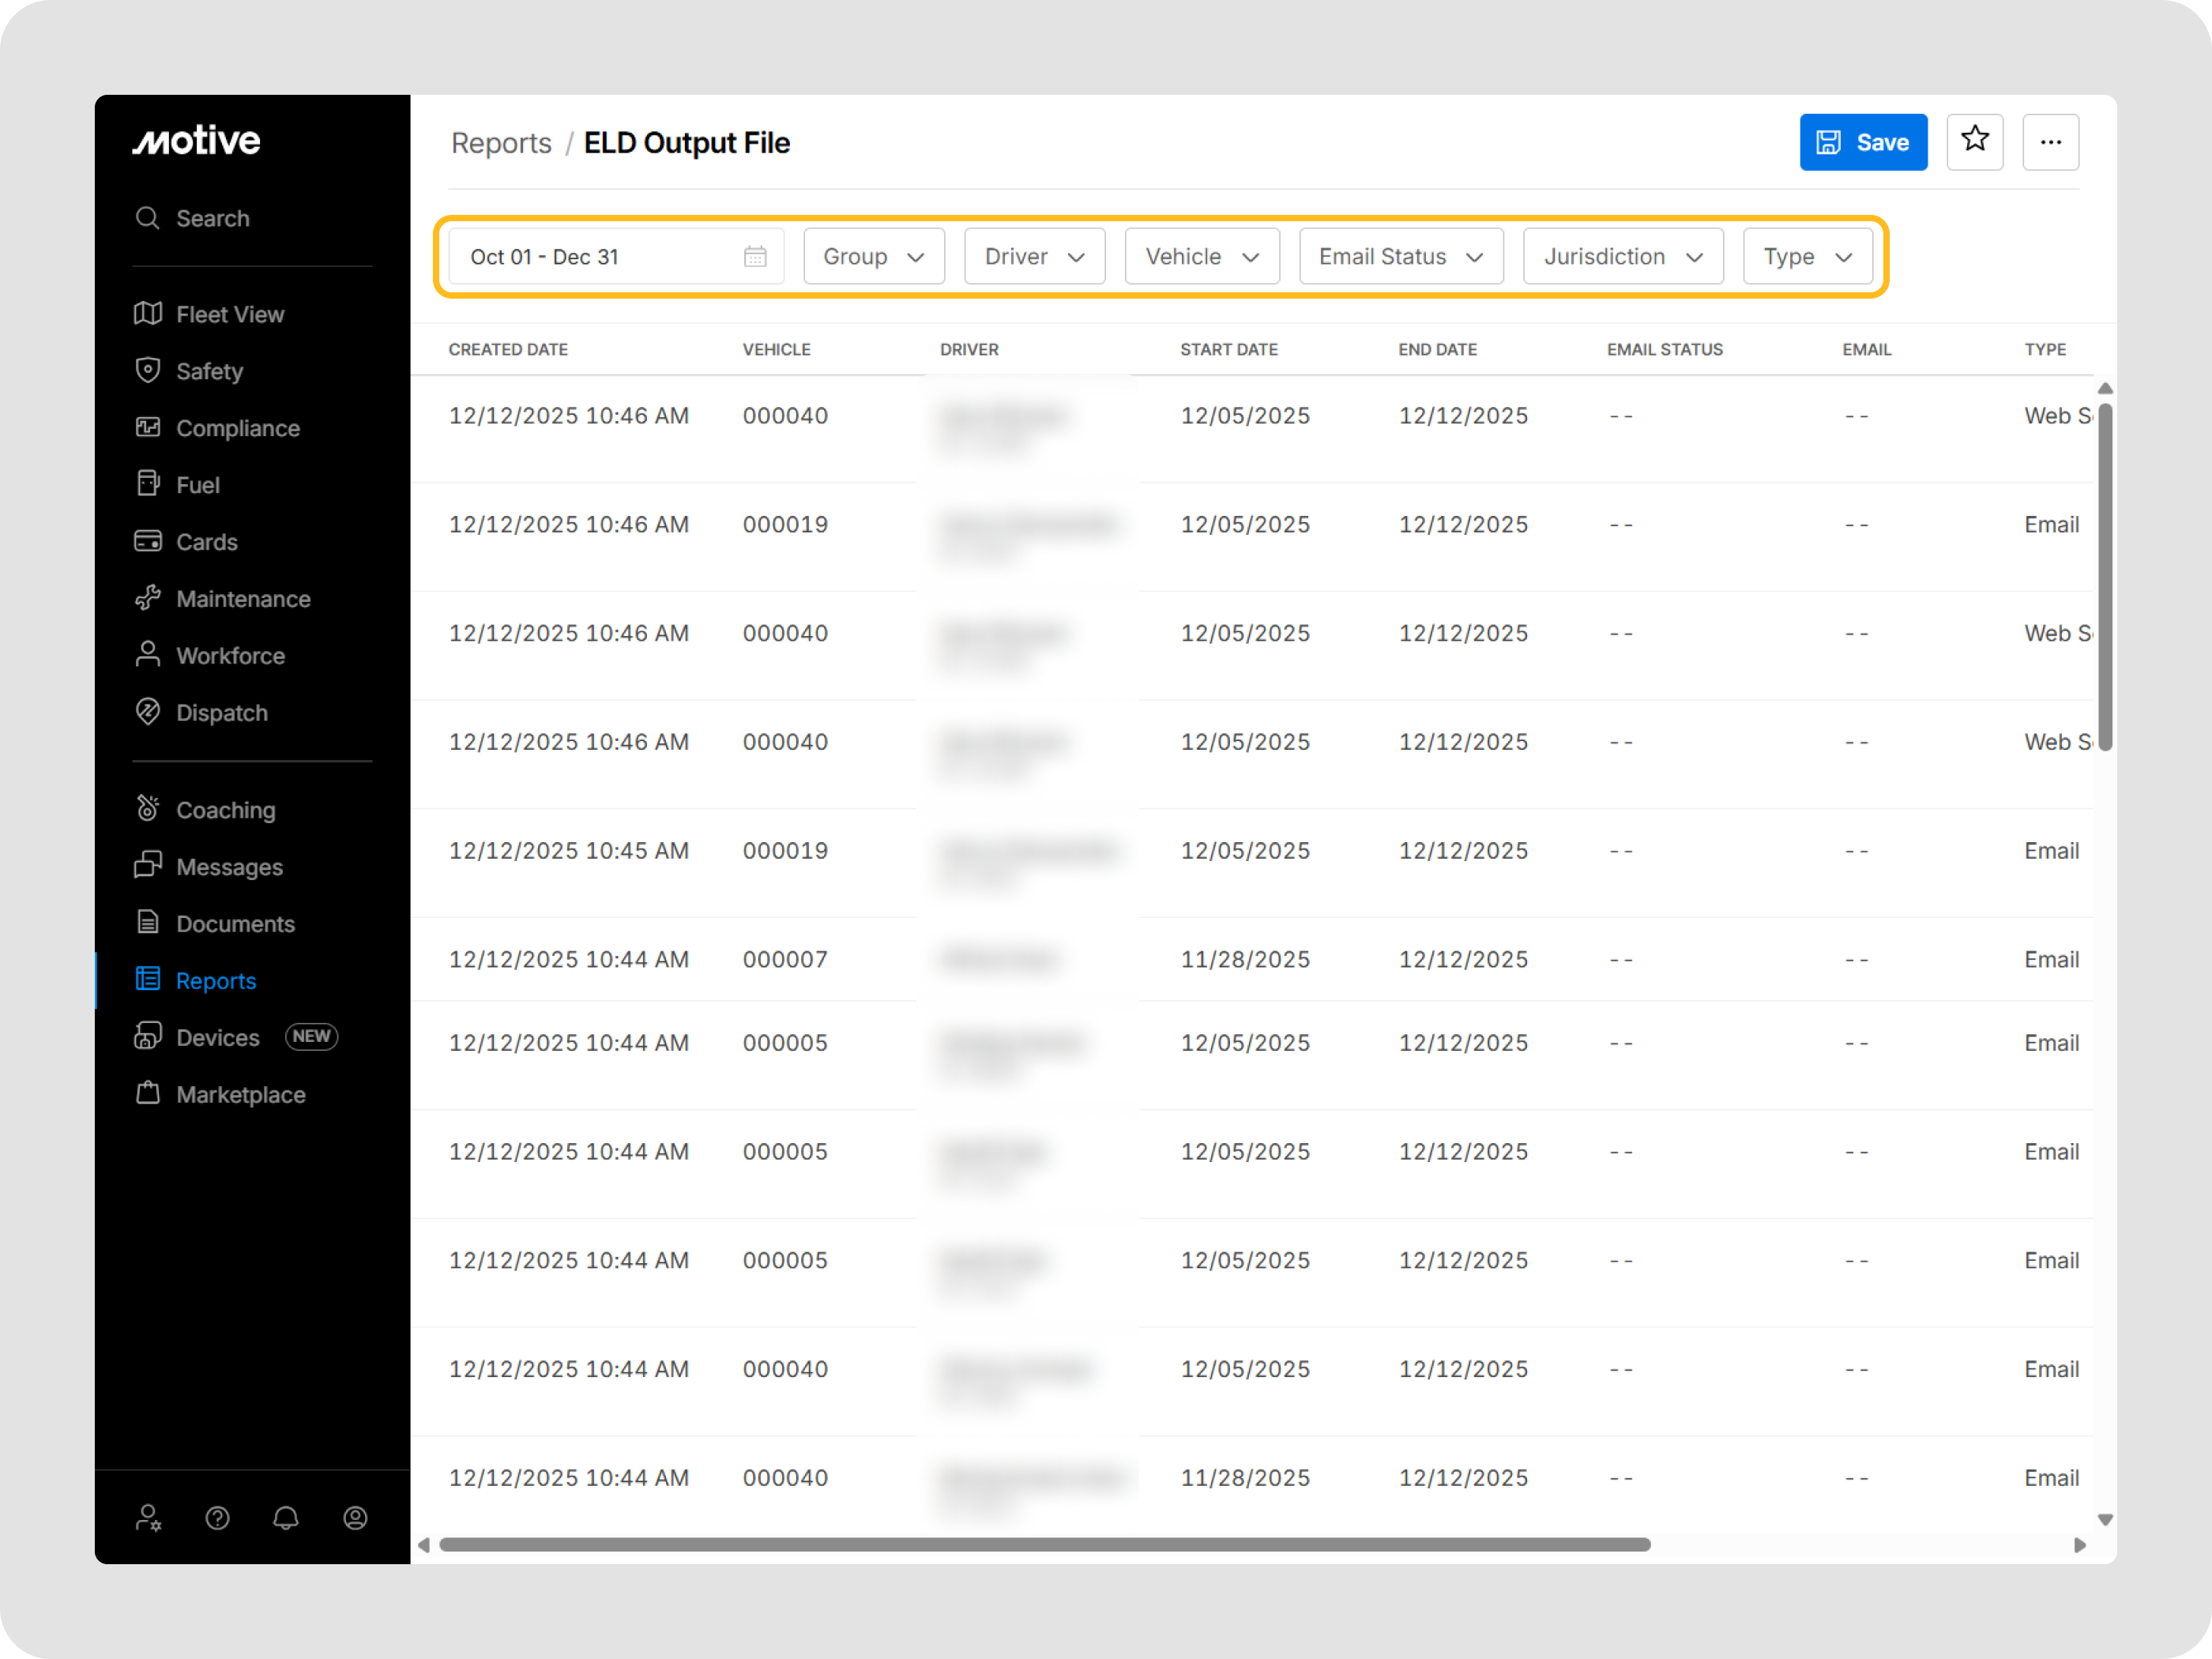
Task: Click the Oct 01 - Dec 31 date field
Action: [x=600, y=257]
